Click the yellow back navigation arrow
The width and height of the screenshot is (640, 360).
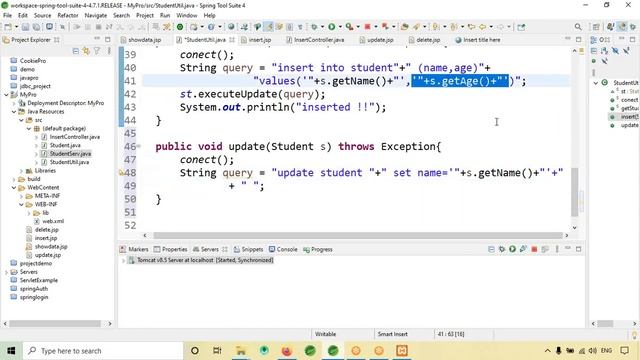482,27
